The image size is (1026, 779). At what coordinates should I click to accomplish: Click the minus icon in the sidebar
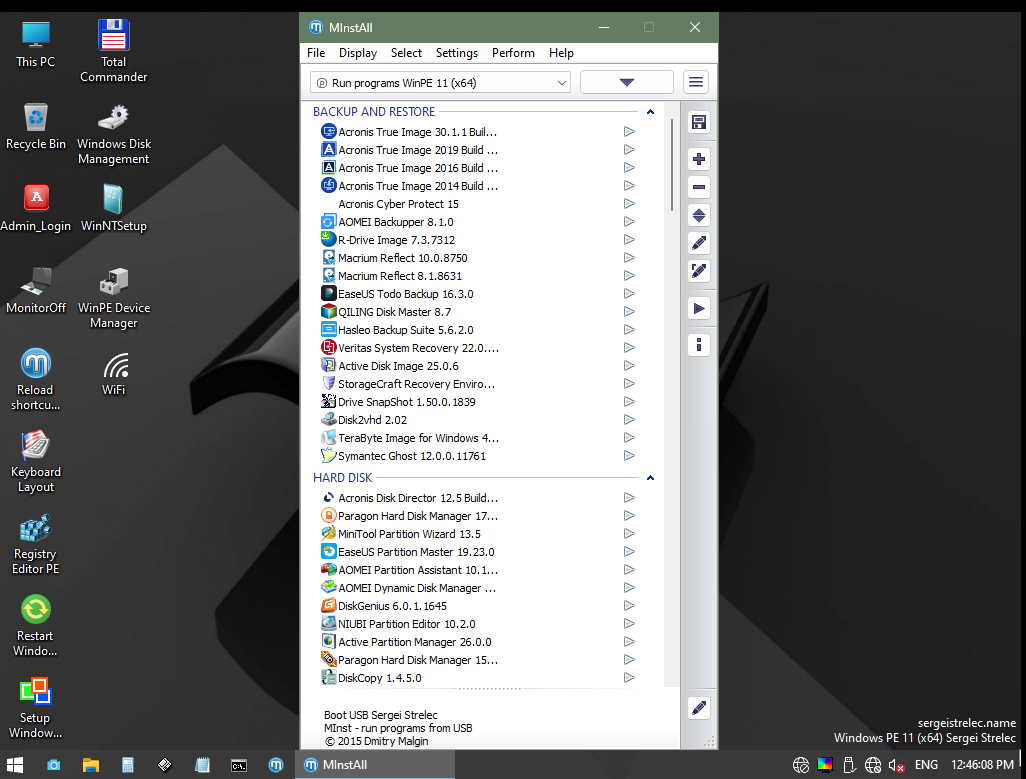[x=699, y=187]
